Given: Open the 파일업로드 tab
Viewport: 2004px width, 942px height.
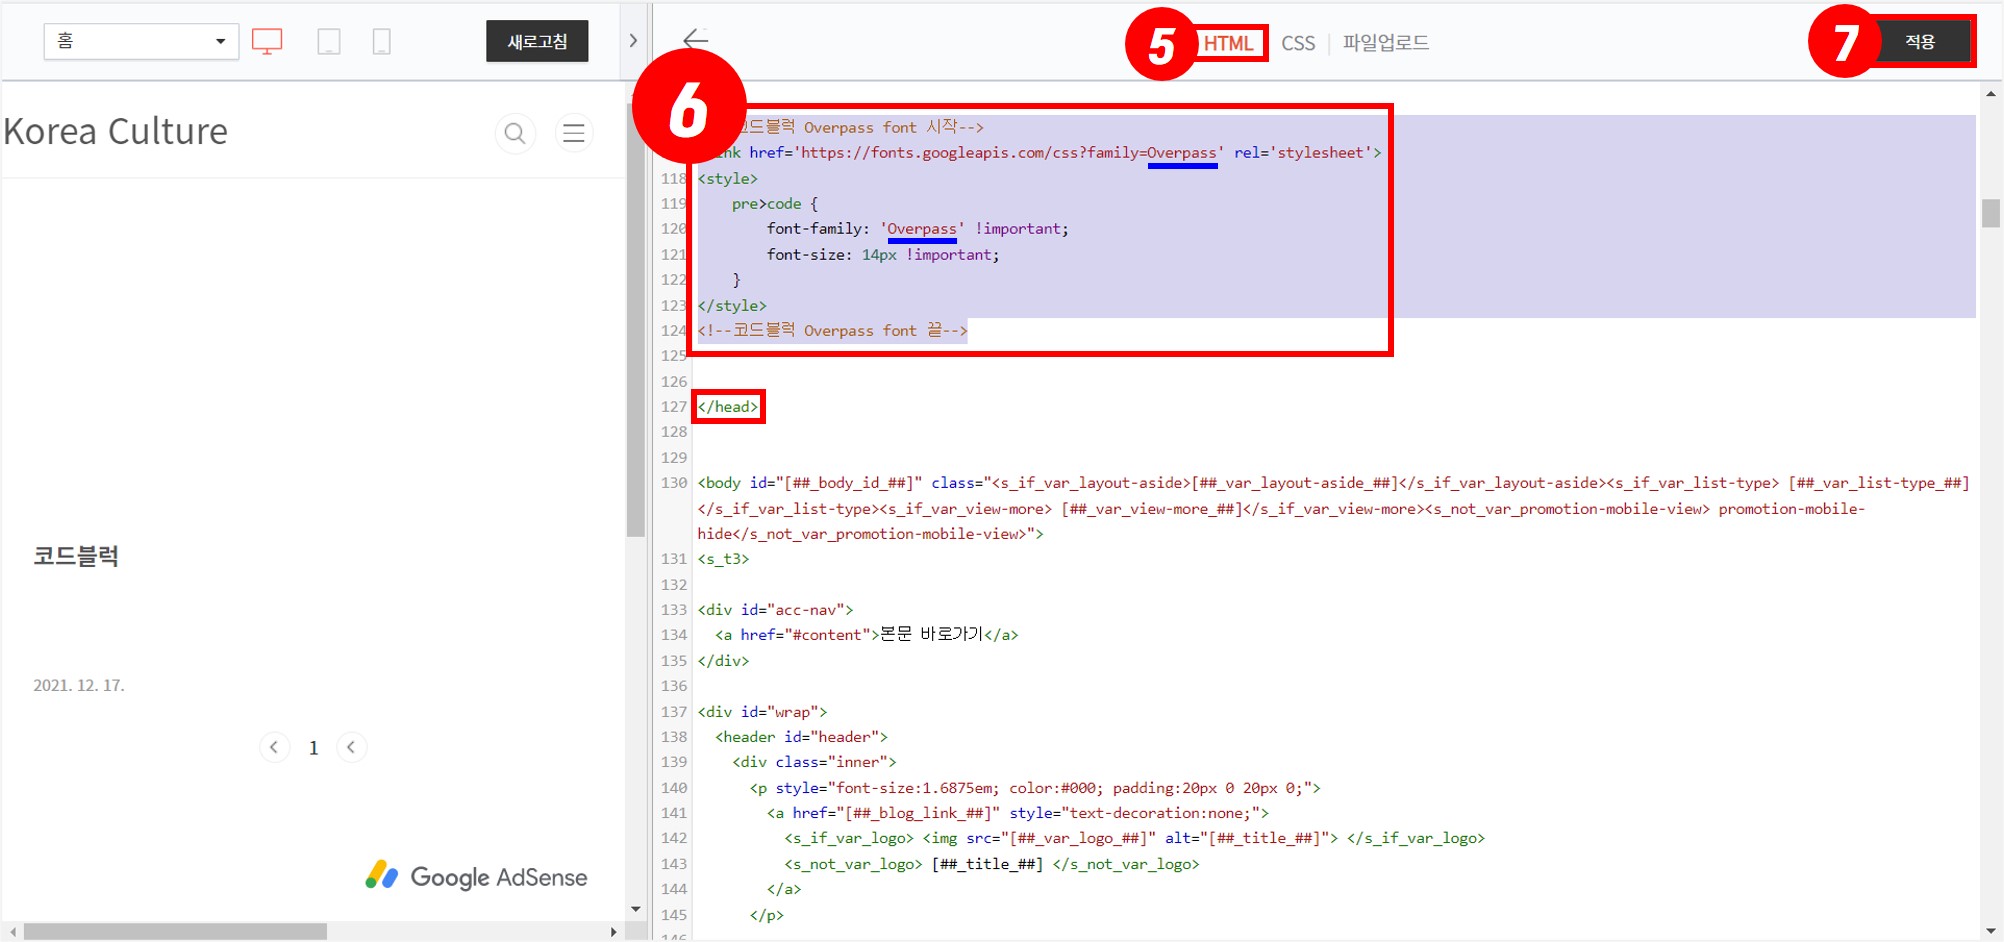Looking at the screenshot, I should (x=1385, y=43).
